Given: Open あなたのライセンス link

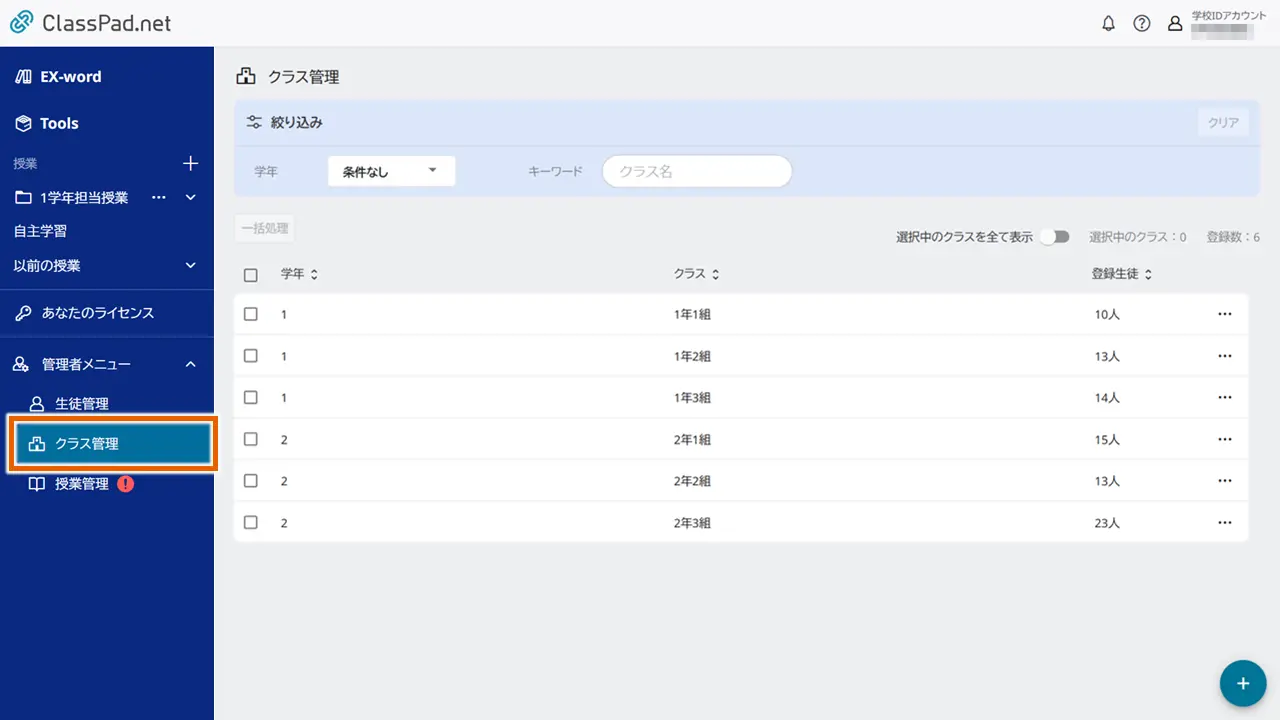Looking at the screenshot, I should 97,313.
